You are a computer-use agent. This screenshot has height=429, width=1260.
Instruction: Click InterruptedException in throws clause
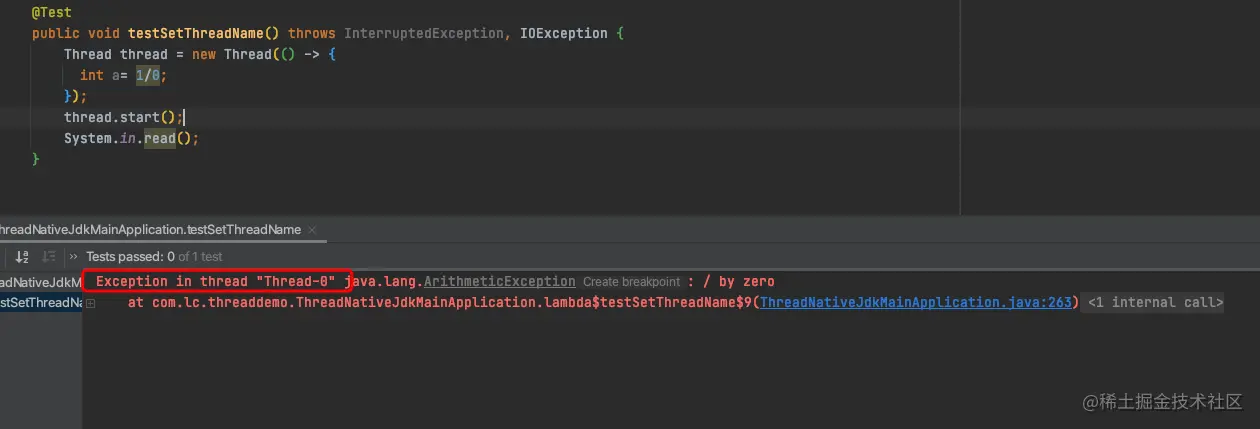[x=424, y=33]
